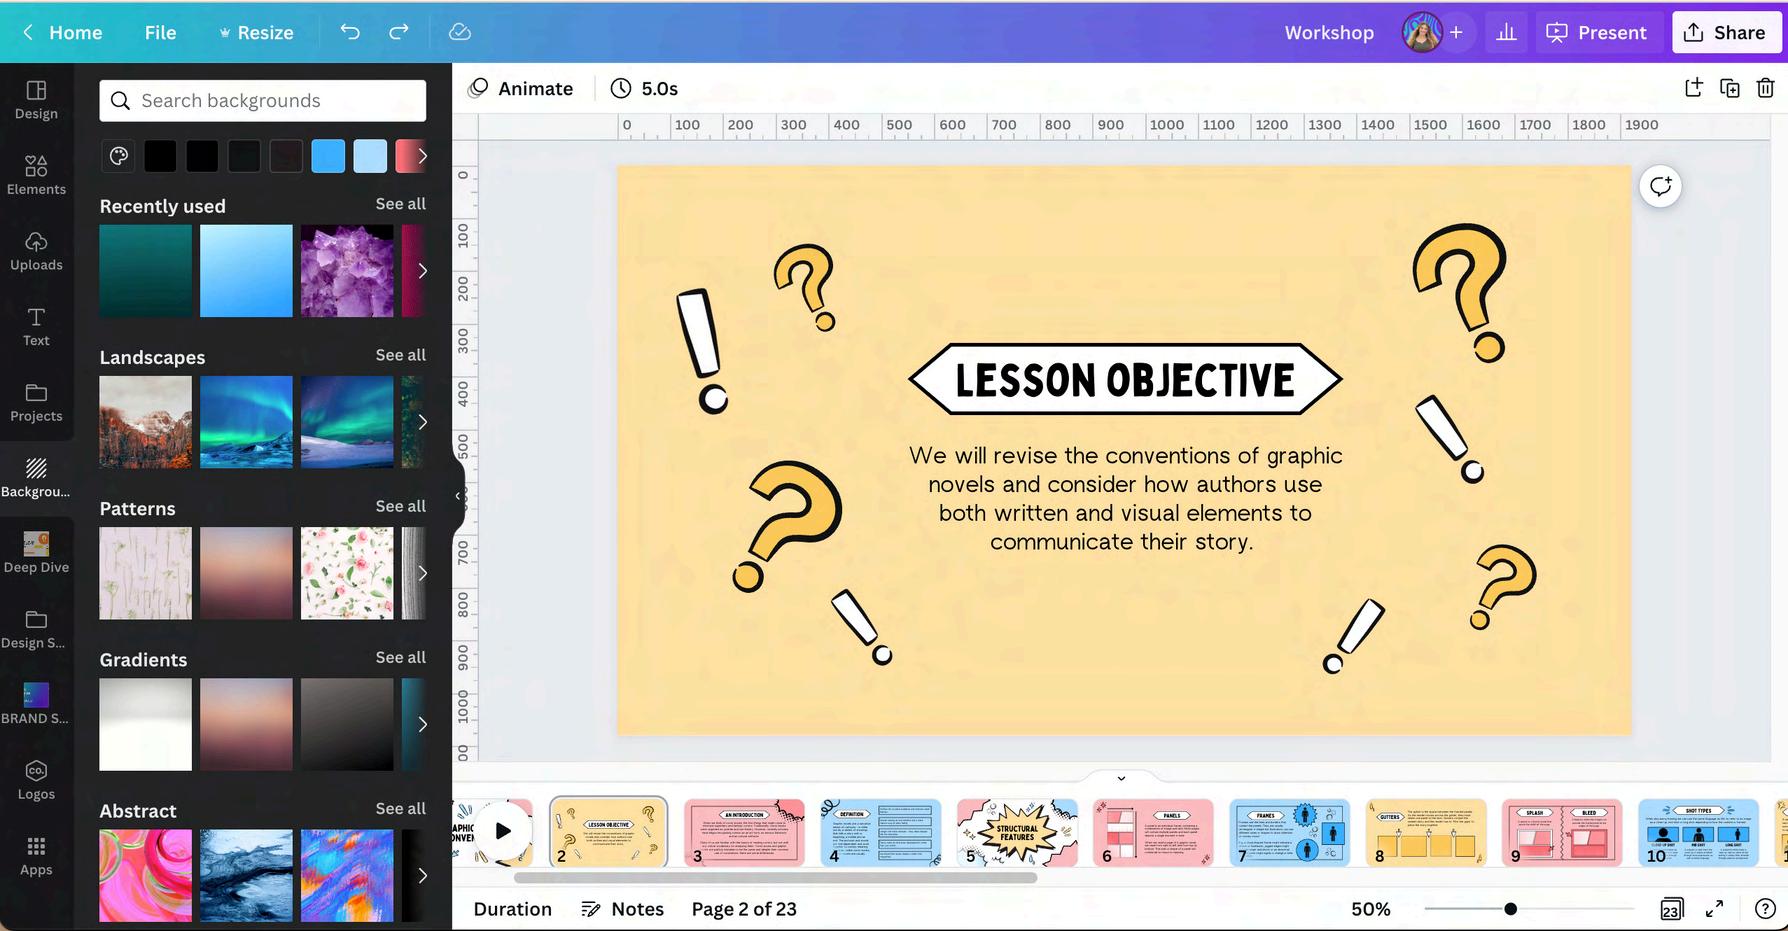
Task: Click the Search backgrounds field
Action: [x=263, y=101]
